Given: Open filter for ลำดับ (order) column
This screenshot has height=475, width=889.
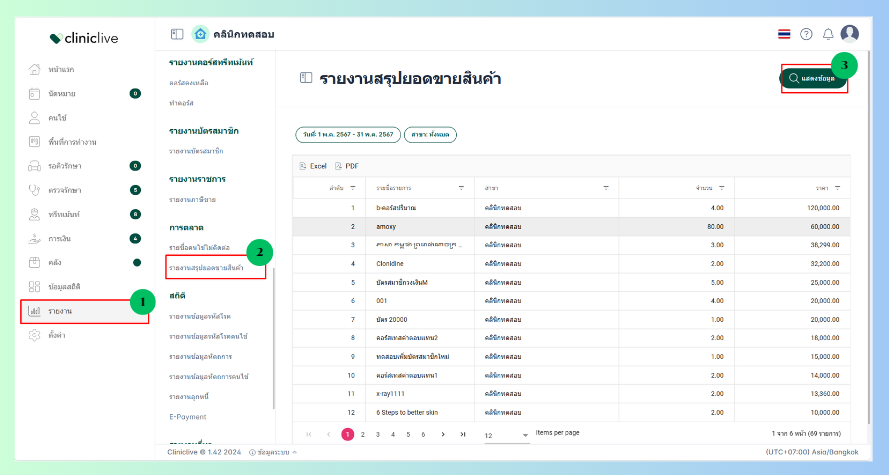Looking at the screenshot, I should pos(353,188).
